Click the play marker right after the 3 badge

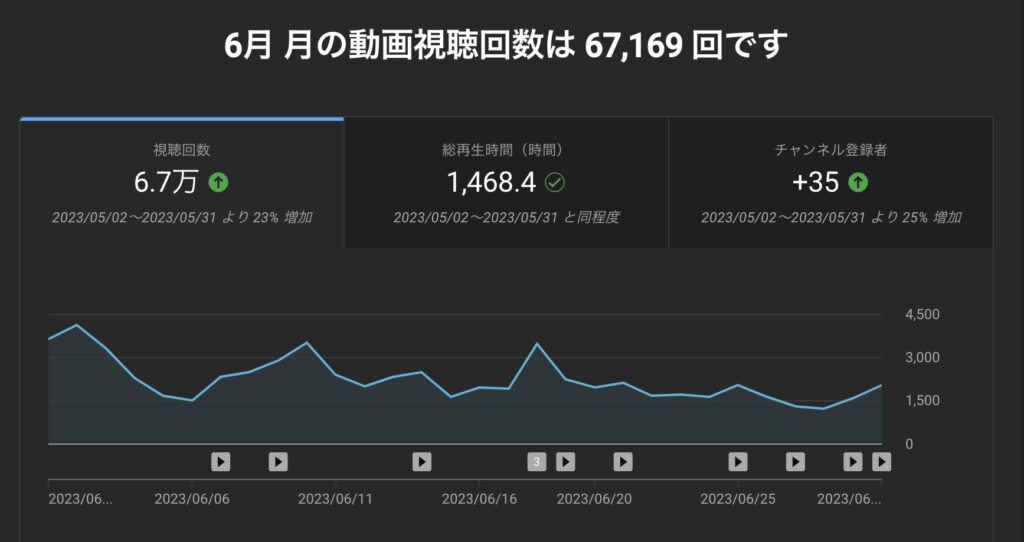[x=565, y=461]
